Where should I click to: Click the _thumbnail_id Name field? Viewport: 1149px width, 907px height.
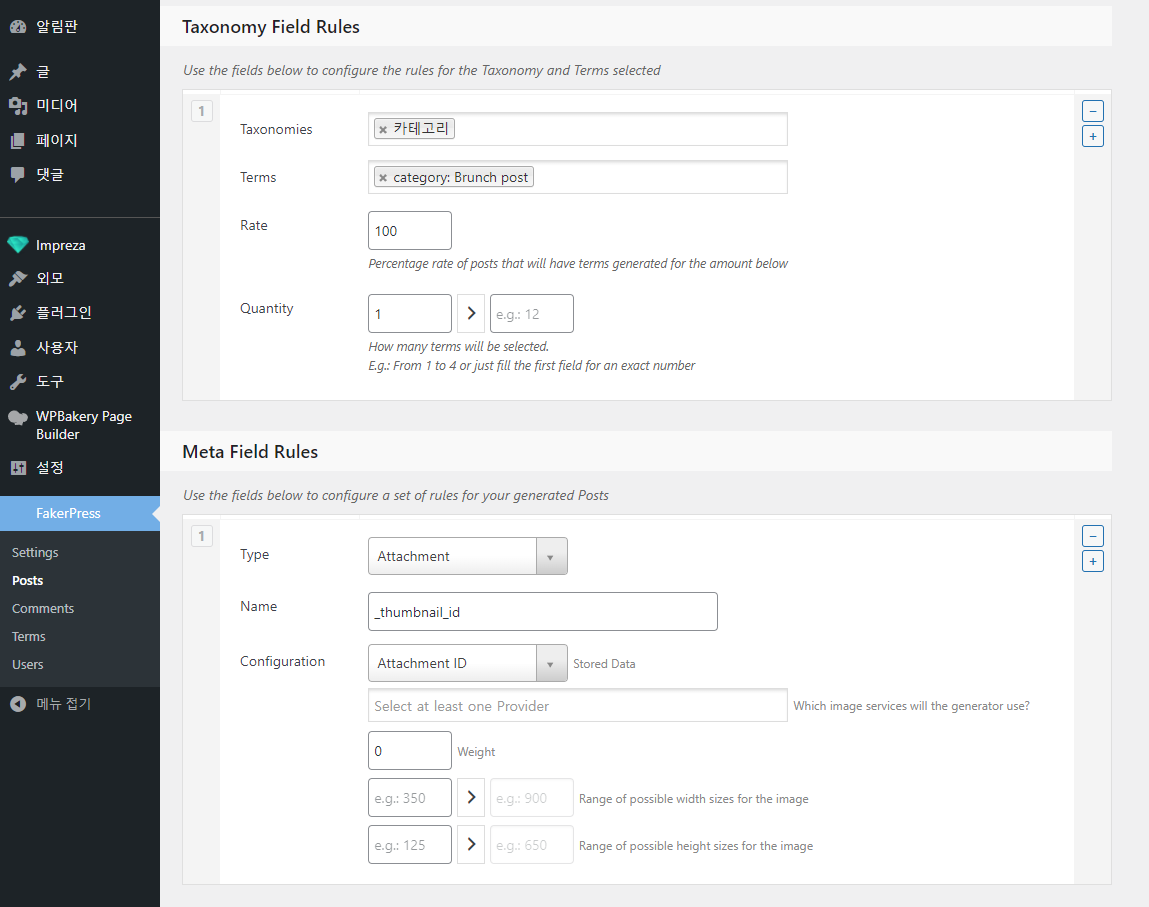(542, 612)
